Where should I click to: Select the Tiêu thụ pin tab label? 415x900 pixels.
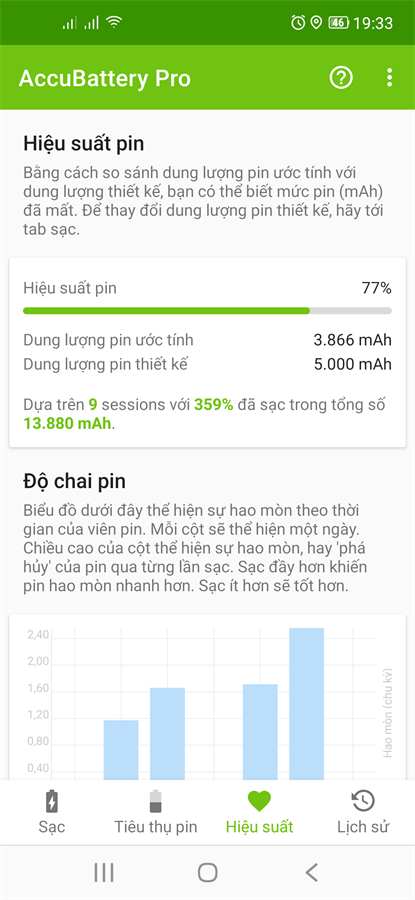click(x=156, y=827)
